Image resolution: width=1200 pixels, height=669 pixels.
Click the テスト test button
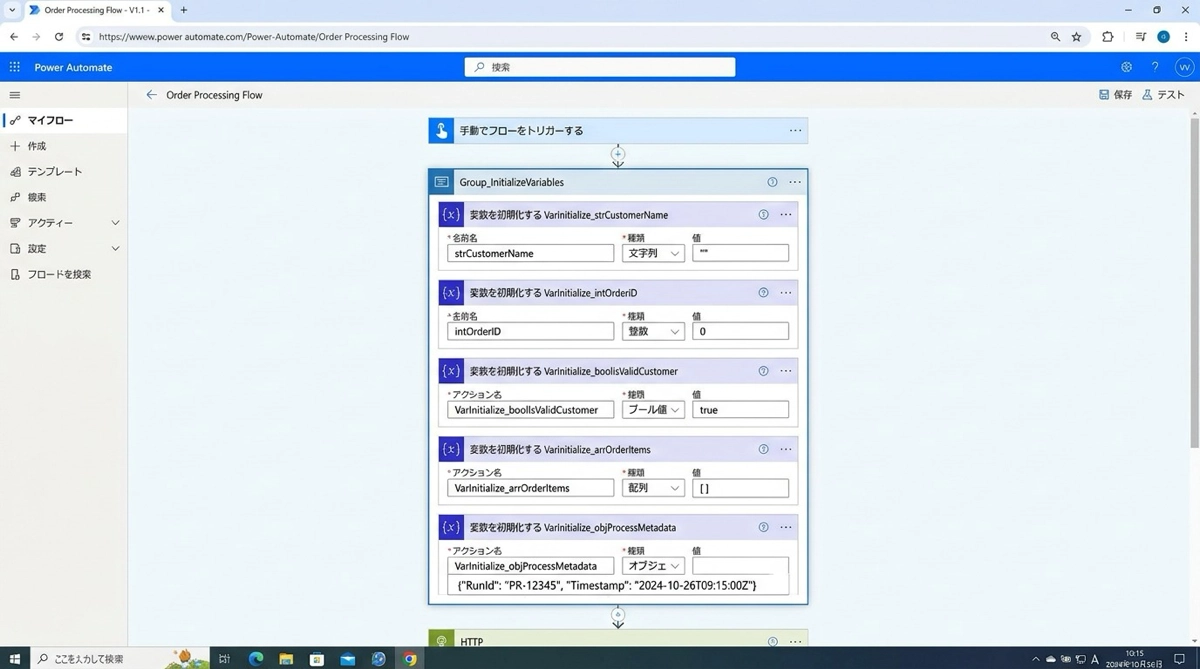(1163, 95)
